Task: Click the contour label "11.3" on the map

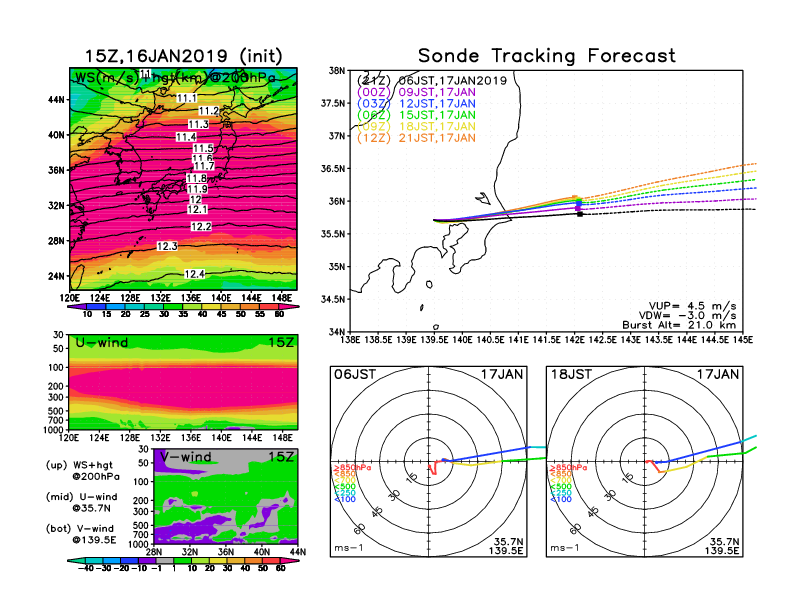Action: coord(199,124)
